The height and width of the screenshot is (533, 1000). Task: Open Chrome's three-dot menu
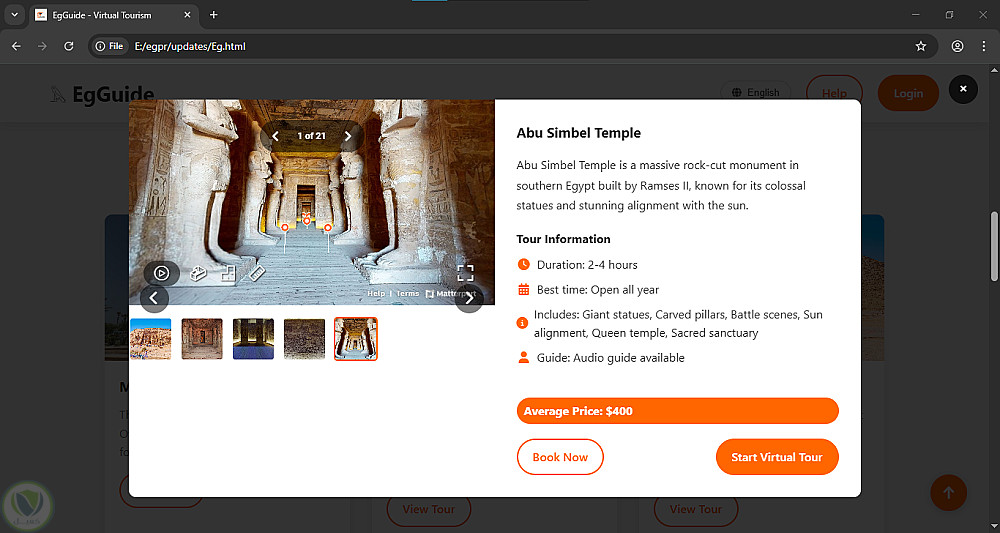(x=984, y=46)
